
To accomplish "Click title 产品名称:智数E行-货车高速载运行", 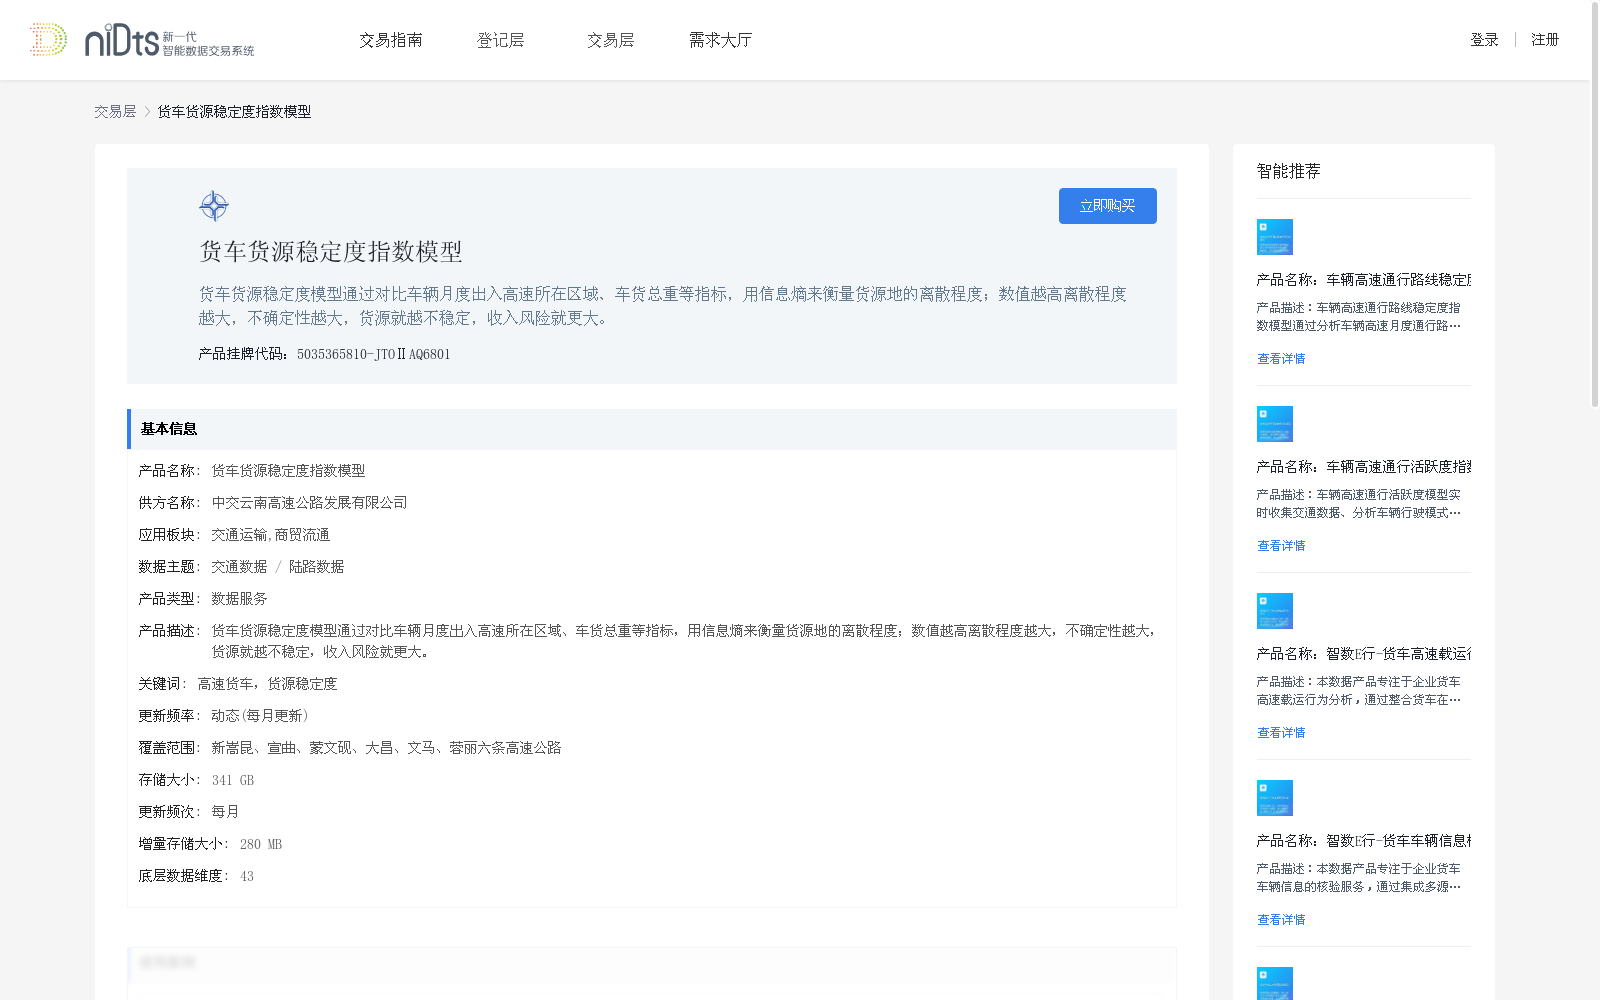I will click(1364, 654).
